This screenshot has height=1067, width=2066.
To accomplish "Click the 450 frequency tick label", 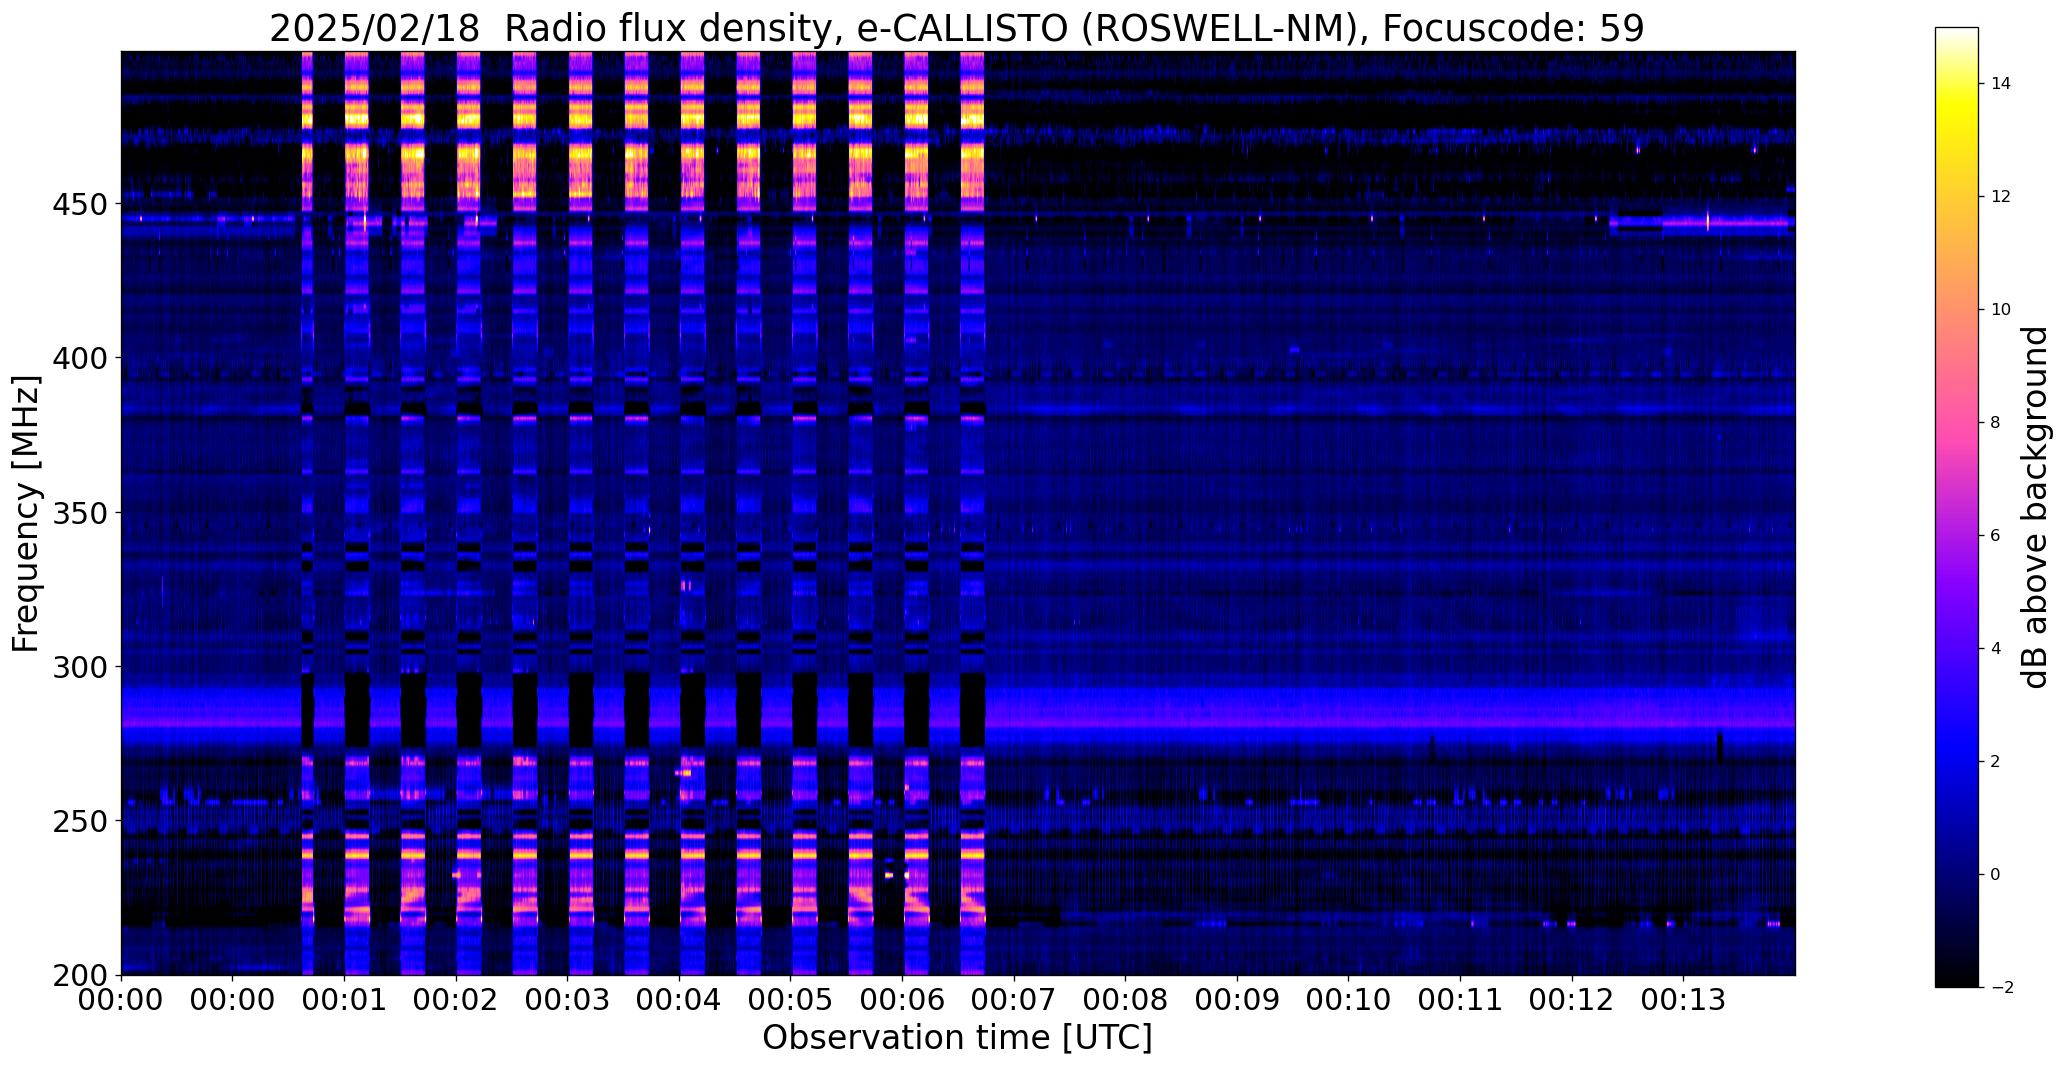I will click(79, 204).
